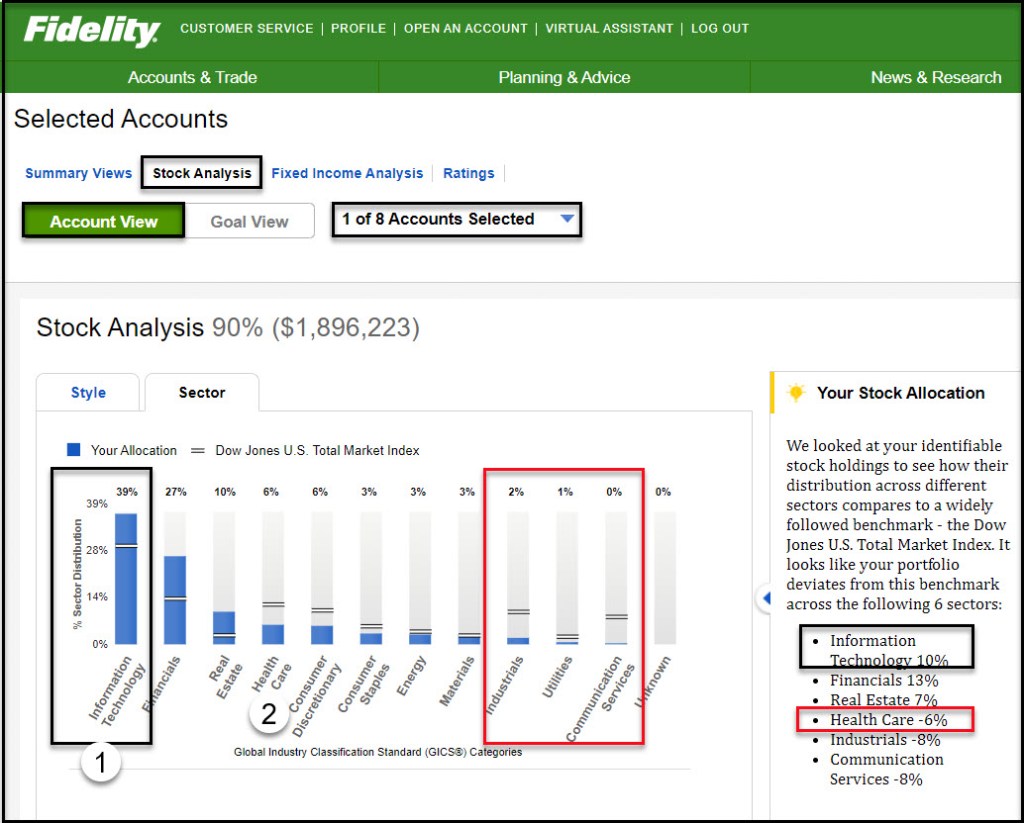Open the Ratings view
1024x823 pixels.
(x=468, y=173)
